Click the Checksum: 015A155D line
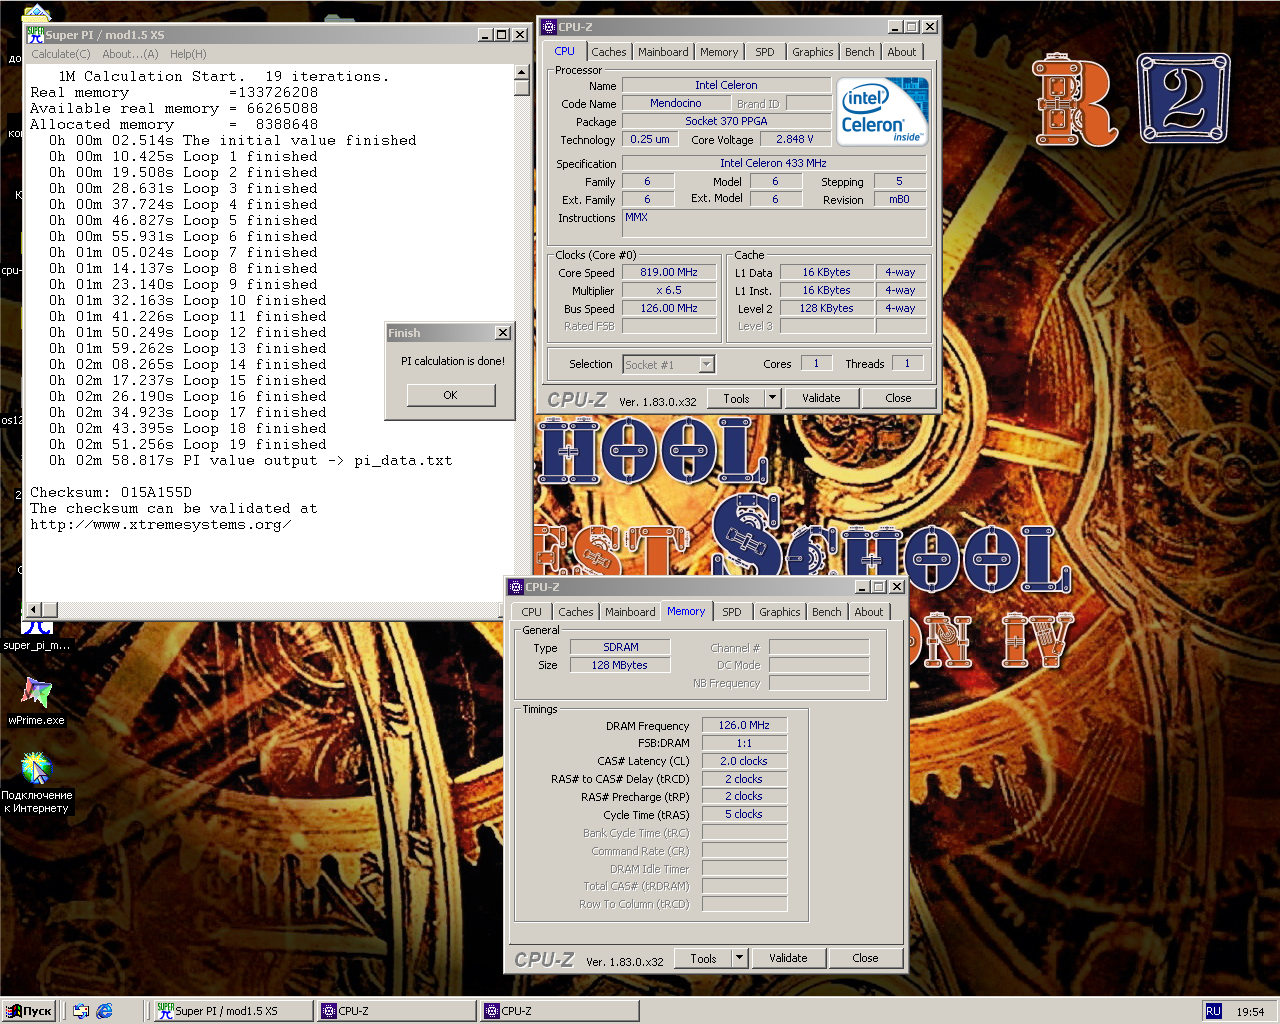 tap(110, 492)
